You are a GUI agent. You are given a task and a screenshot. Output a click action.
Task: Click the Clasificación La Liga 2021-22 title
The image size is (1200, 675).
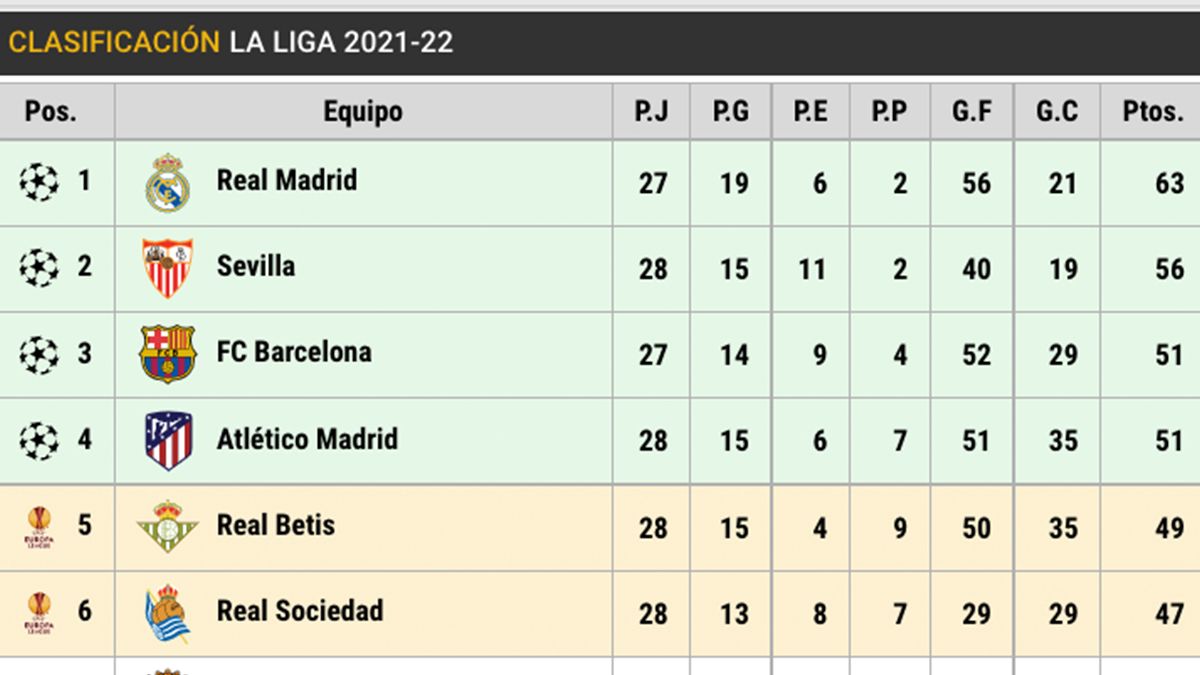[x=231, y=42]
